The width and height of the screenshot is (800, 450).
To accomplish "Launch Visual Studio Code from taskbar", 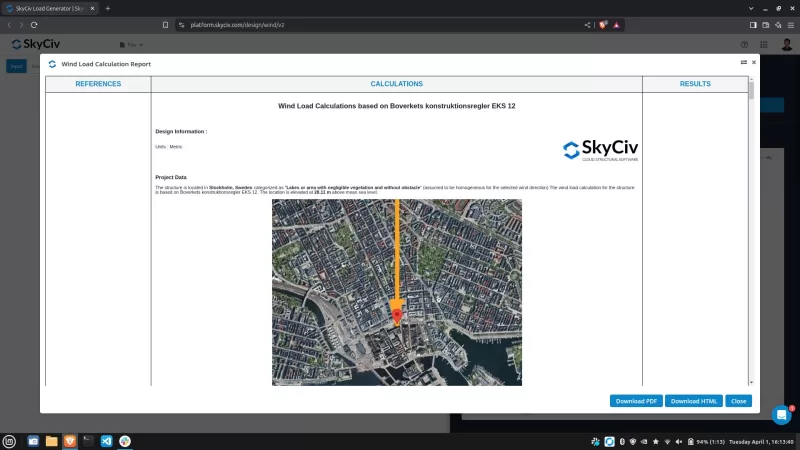I will pos(106,441).
